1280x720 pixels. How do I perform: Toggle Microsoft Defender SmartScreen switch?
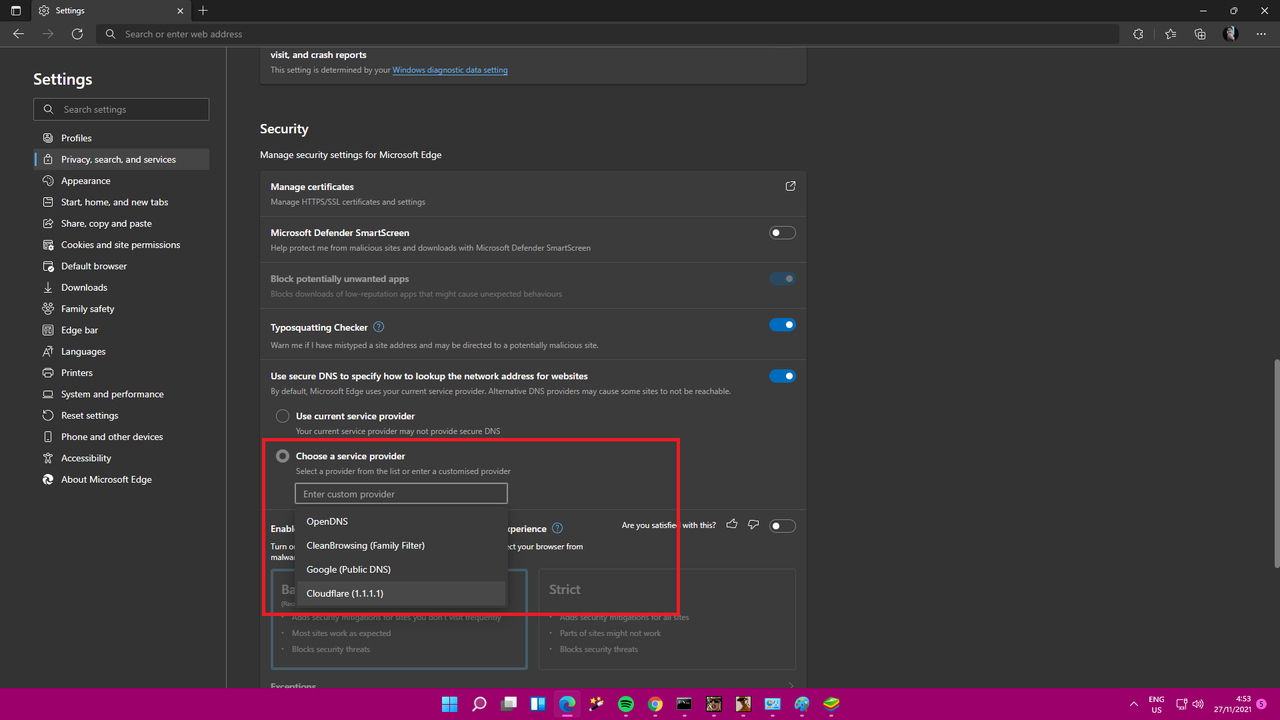(782, 233)
